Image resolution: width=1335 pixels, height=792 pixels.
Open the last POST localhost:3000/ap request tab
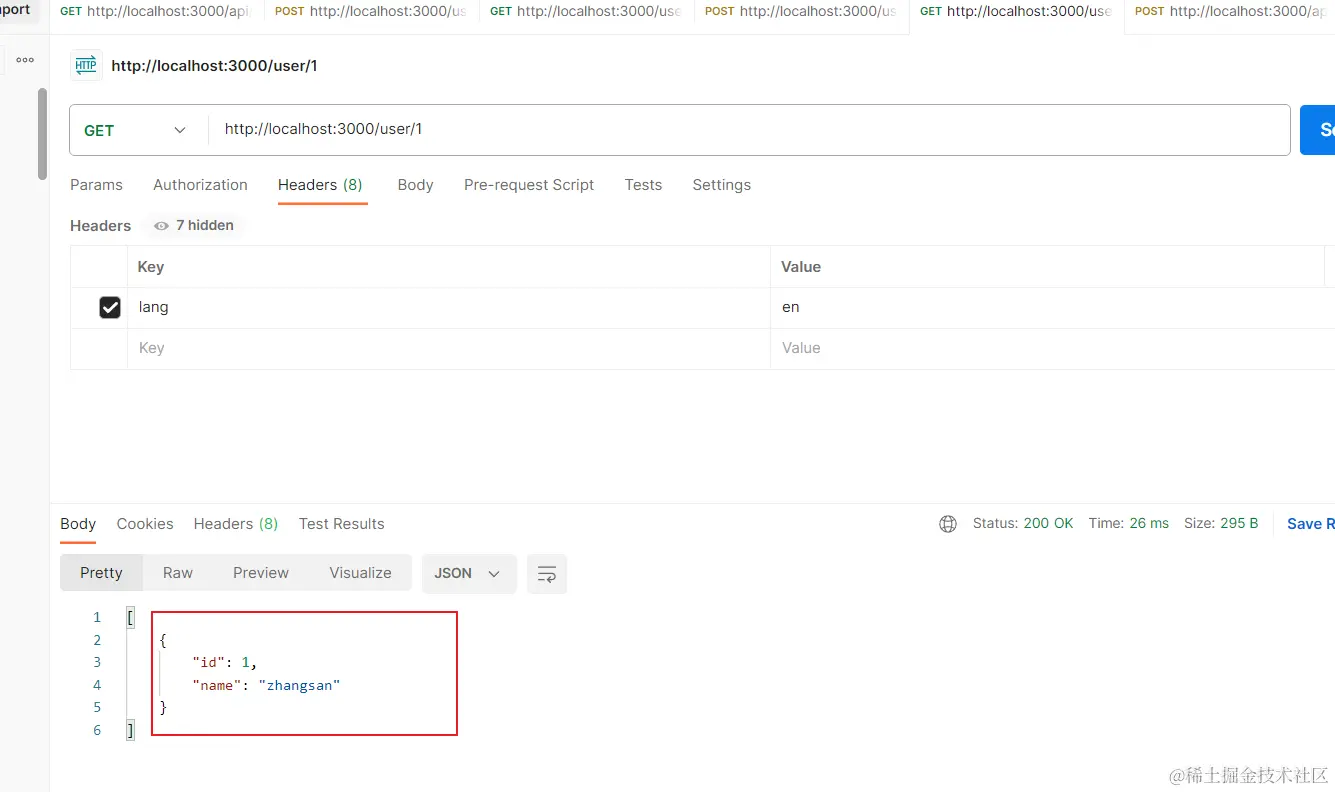point(1230,12)
